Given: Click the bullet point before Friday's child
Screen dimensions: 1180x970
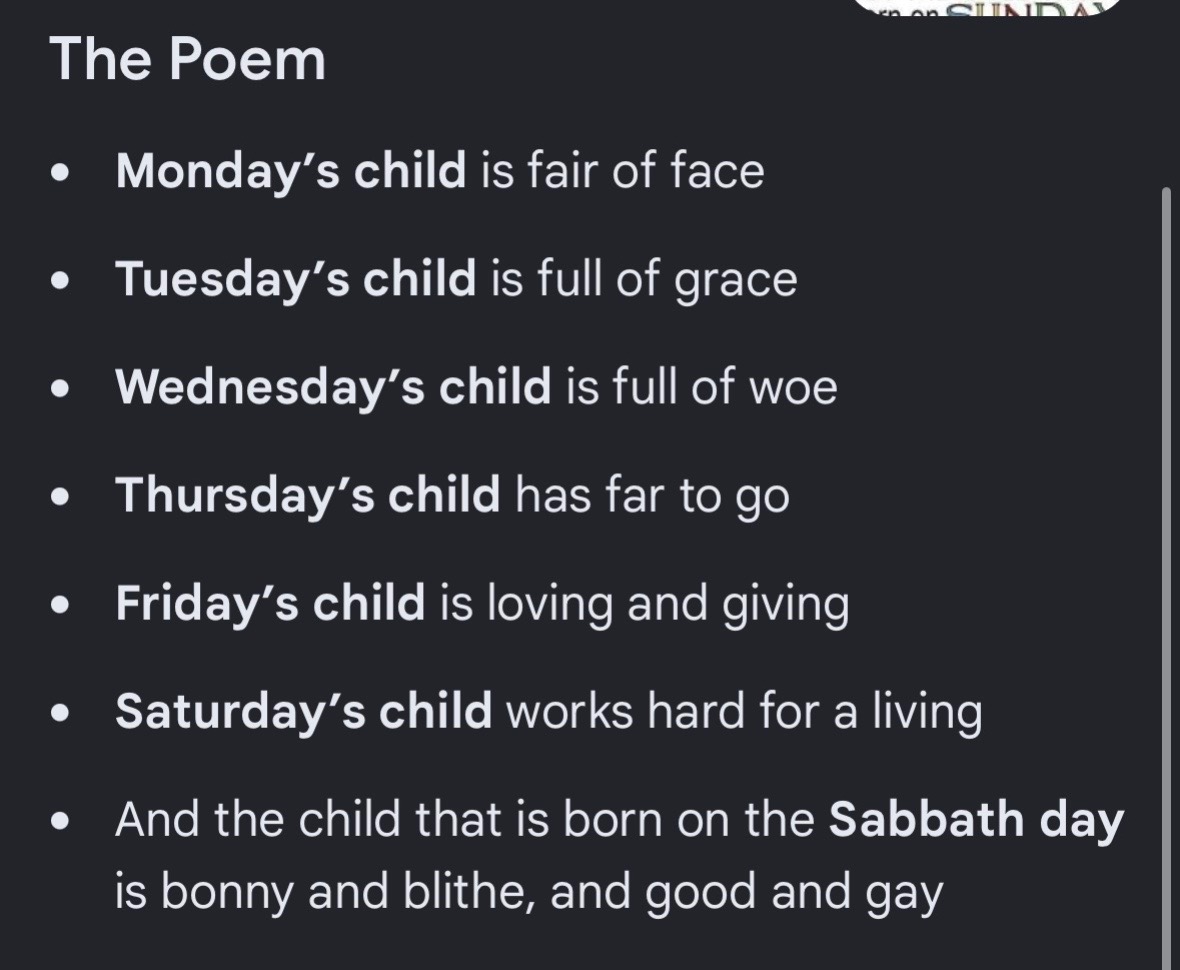Looking at the screenshot, I should pyautogui.click(x=60, y=606).
